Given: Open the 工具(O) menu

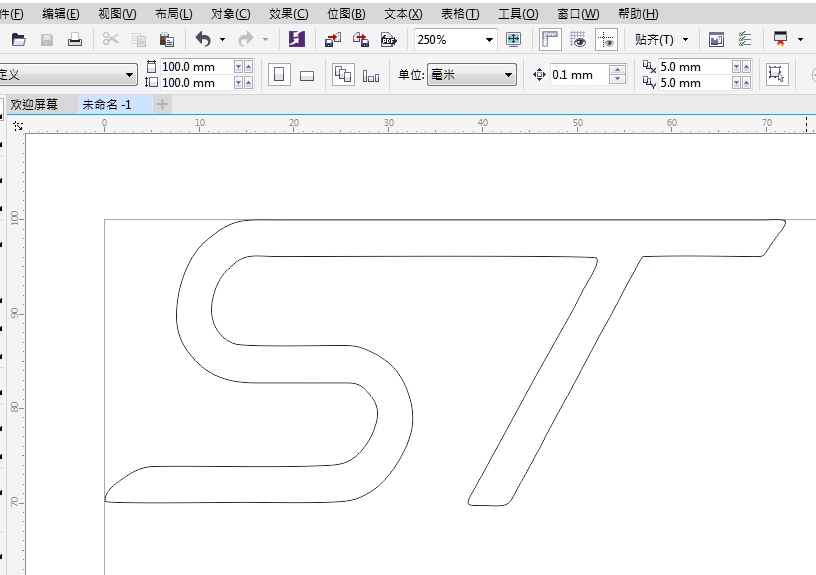Looking at the screenshot, I should [518, 14].
